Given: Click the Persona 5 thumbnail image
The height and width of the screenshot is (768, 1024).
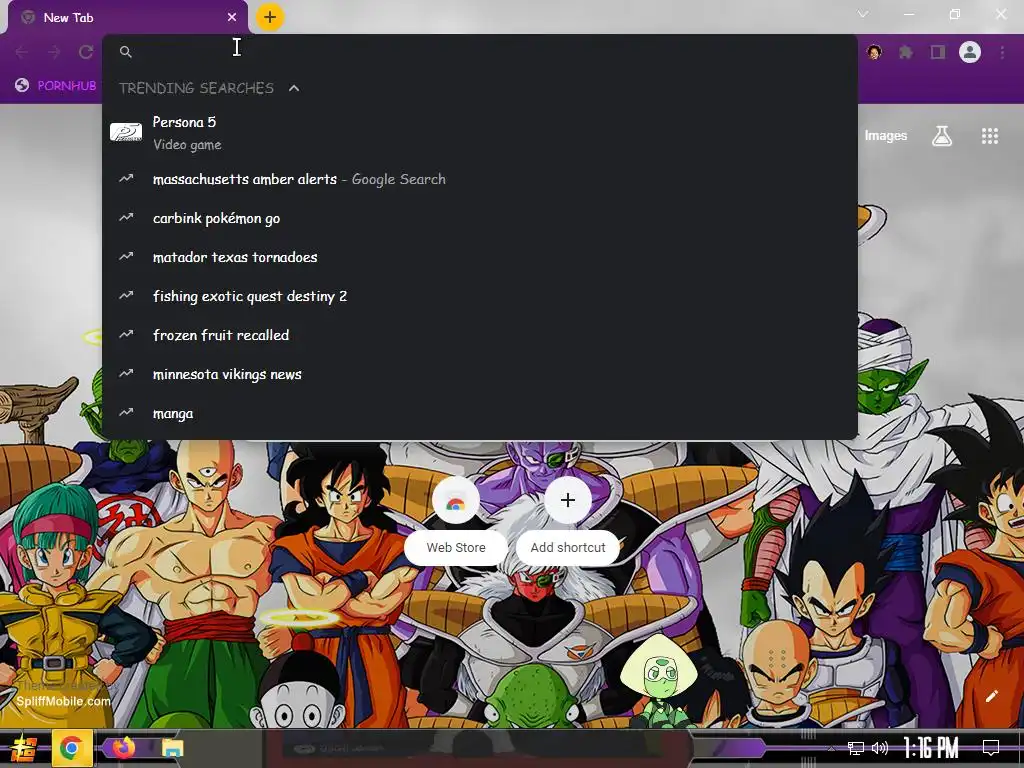Looking at the screenshot, I should point(126,132).
